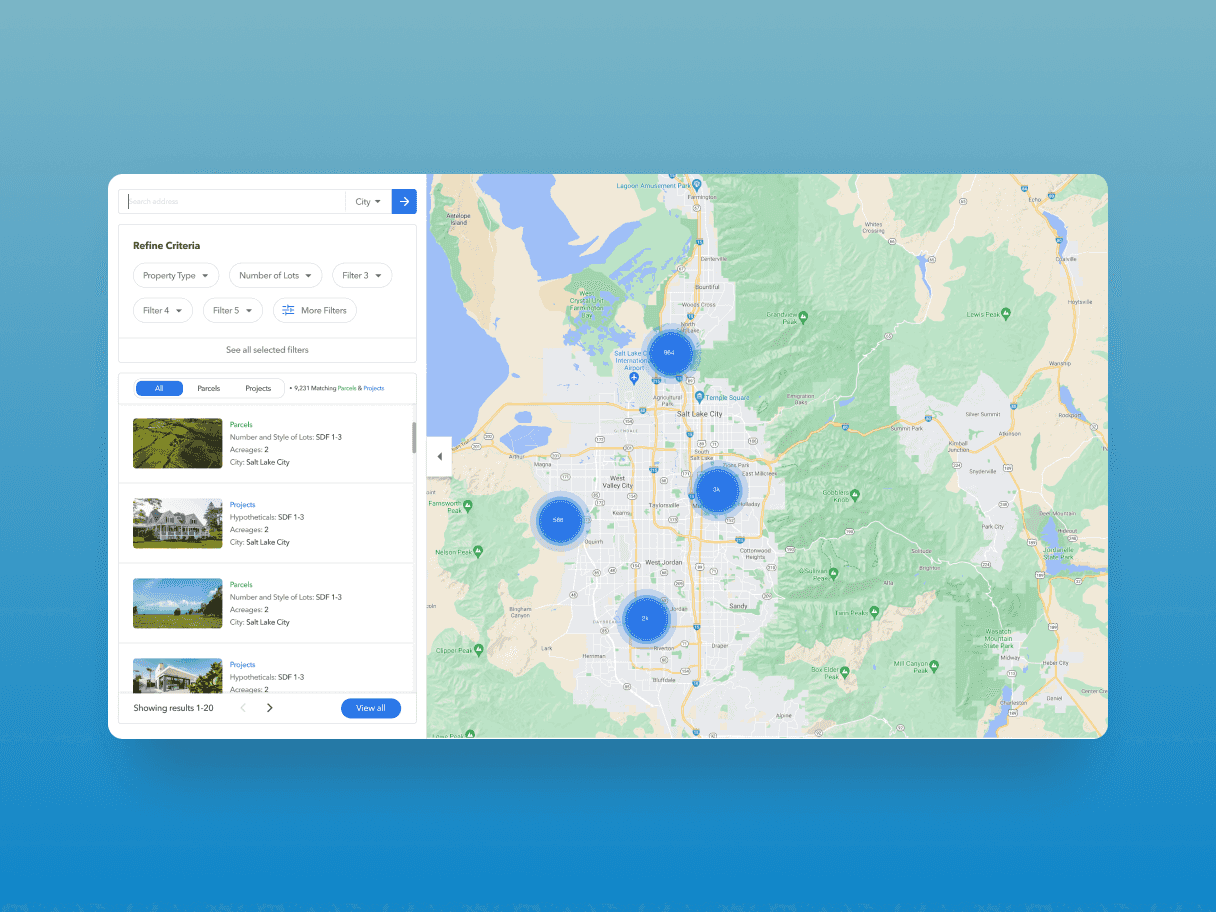Open the Filter 3 dropdown
Screen dimensions: 1216x912
pos(362,275)
